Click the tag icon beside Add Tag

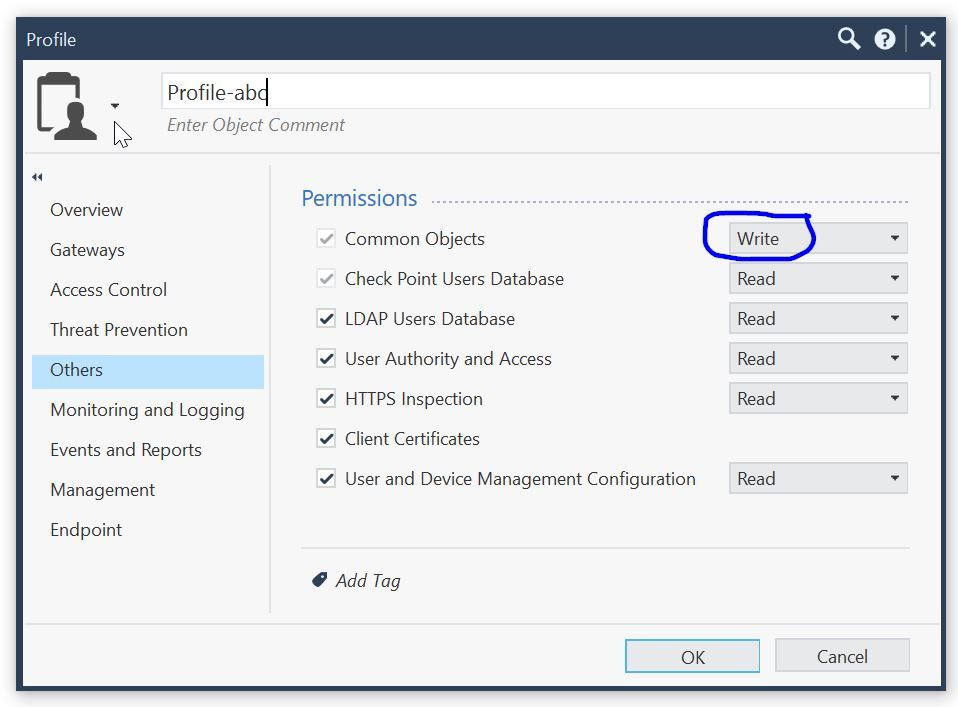click(x=320, y=579)
